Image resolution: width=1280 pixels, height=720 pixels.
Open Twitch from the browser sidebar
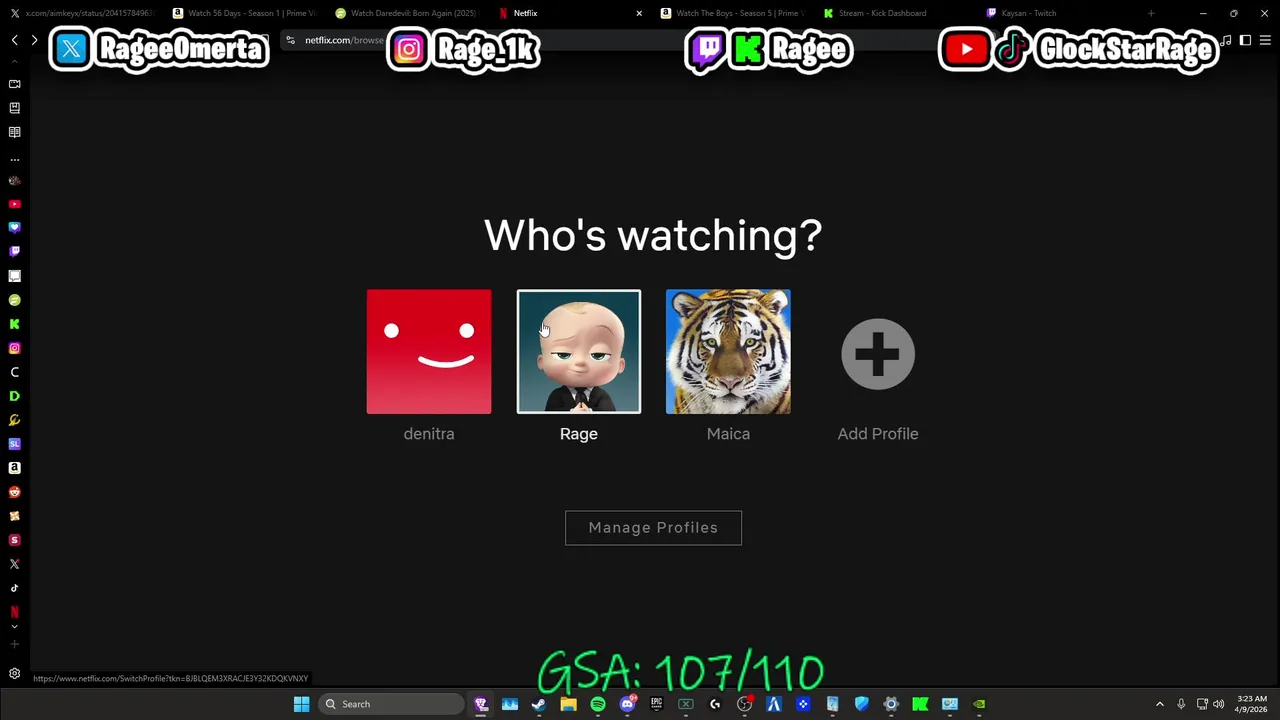(x=14, y=252)
